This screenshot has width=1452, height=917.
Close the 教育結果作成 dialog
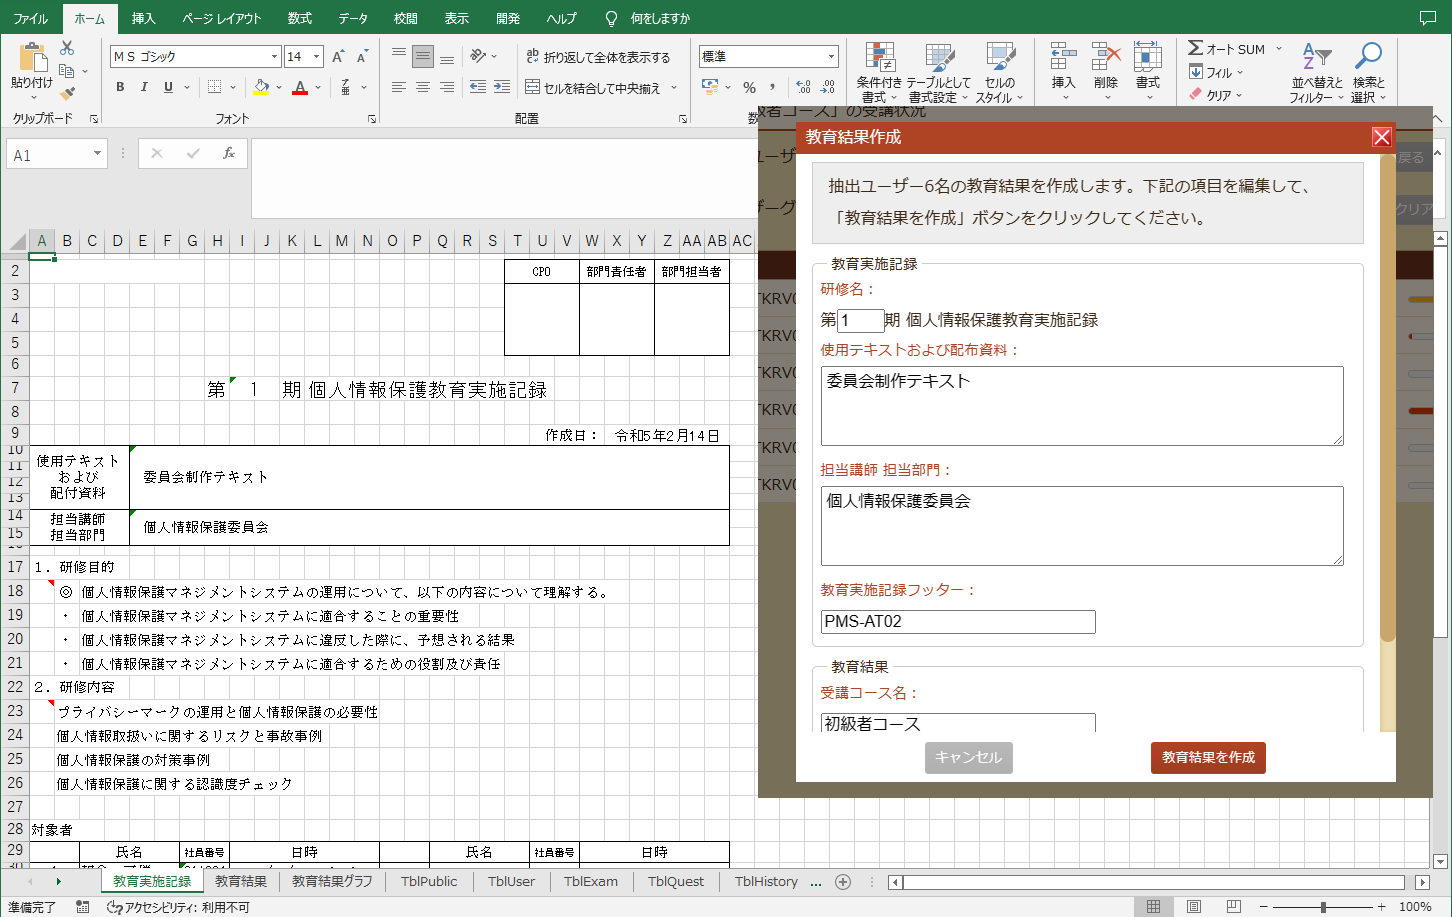coord(1381,137)
